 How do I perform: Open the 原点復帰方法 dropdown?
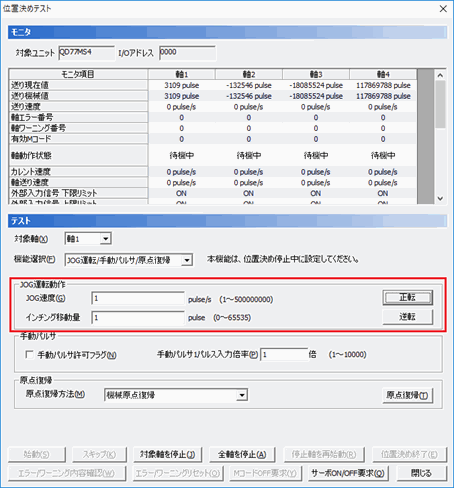point(242,395)
